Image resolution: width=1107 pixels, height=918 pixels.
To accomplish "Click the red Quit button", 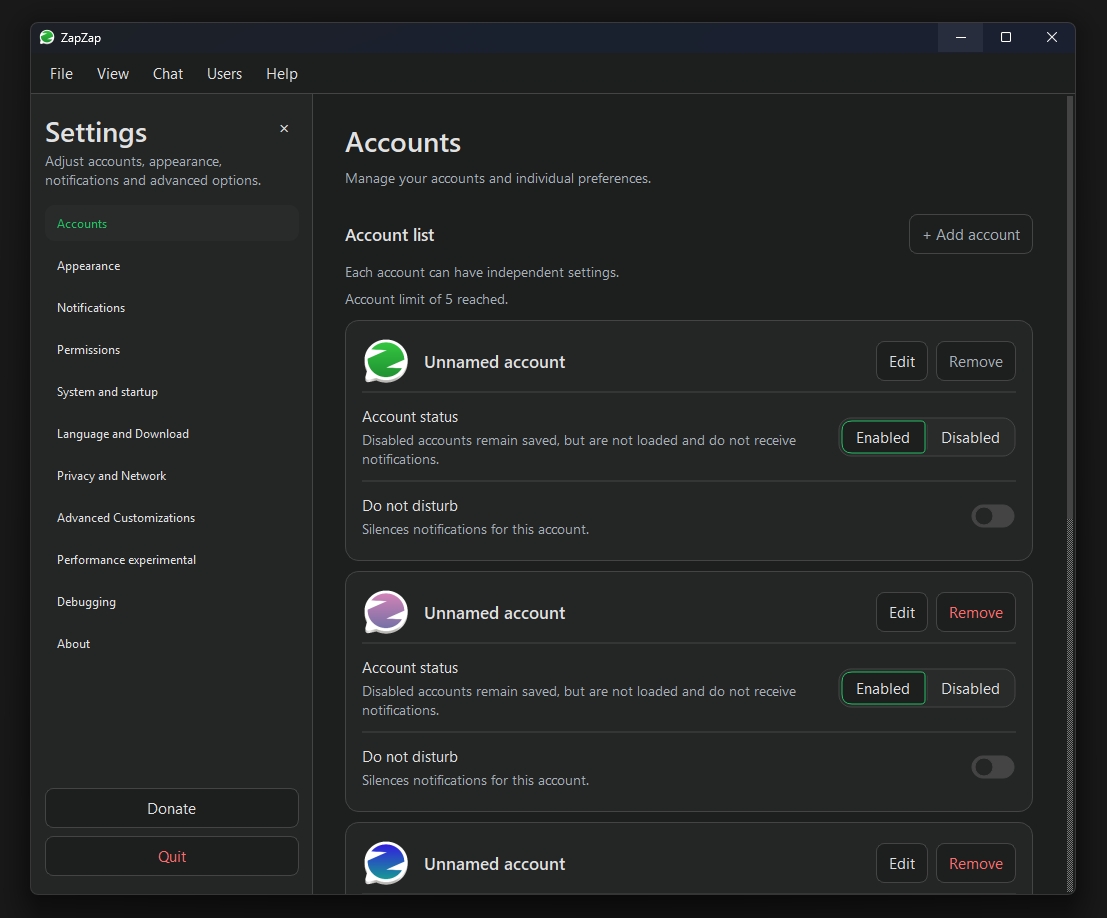I will (x=172, y=857).
